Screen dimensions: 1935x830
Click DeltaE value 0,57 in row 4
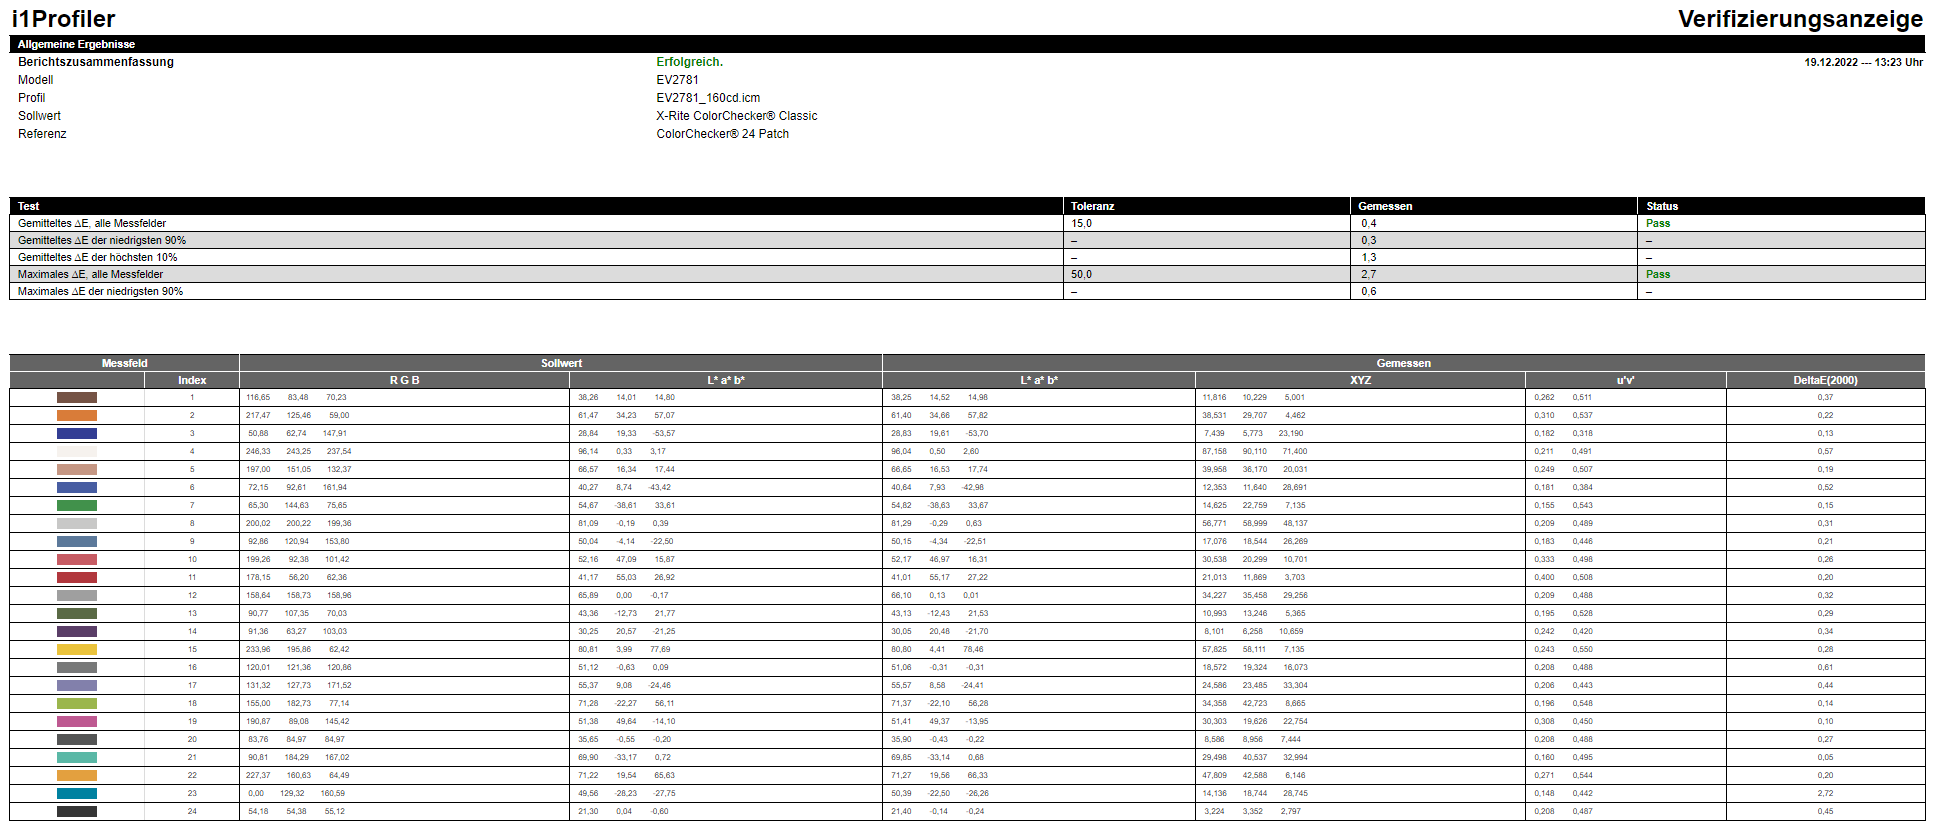pos(1825,451)
